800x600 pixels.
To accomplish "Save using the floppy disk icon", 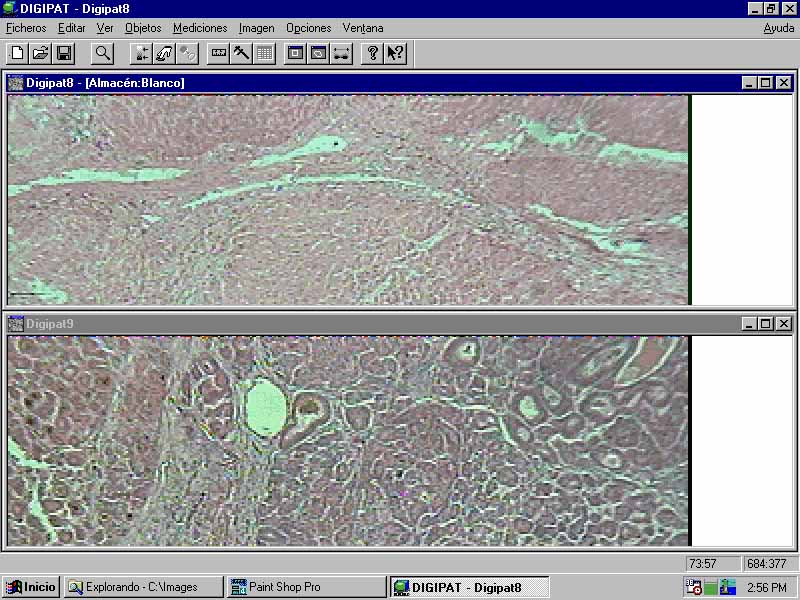I will (x=63, y=53).
